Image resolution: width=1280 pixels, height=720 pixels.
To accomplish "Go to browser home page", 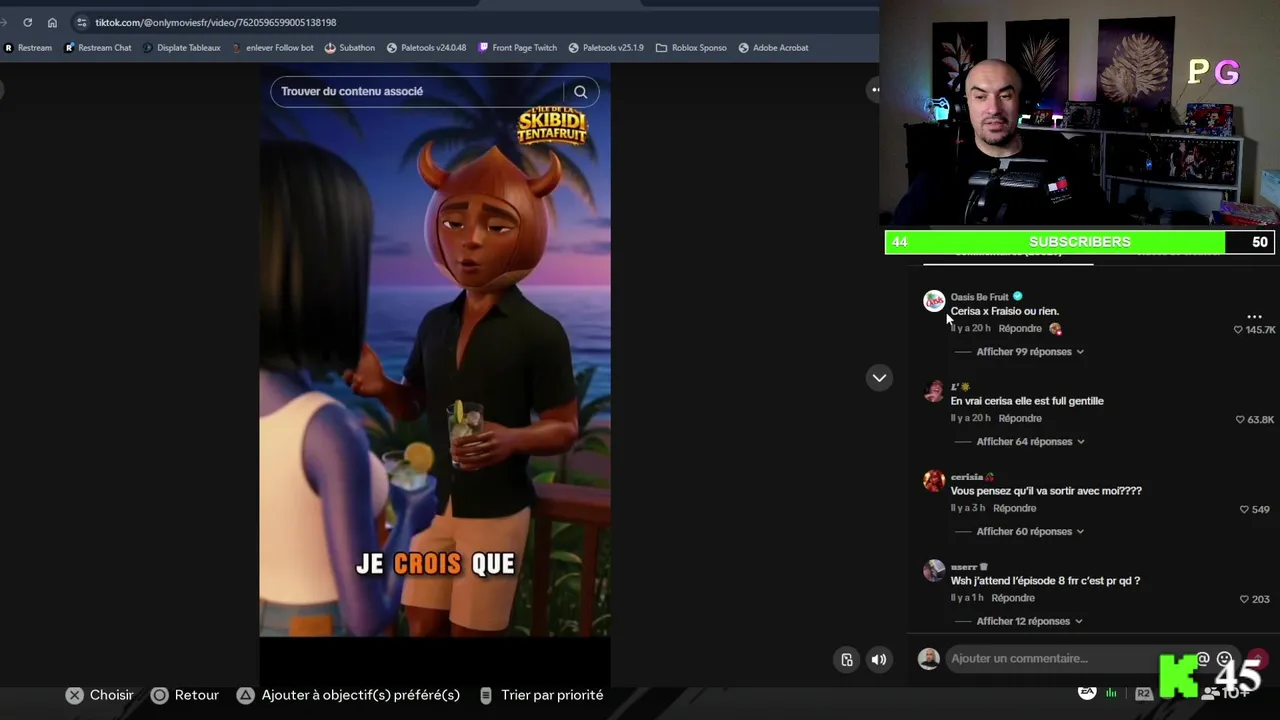I will (52, 22).
